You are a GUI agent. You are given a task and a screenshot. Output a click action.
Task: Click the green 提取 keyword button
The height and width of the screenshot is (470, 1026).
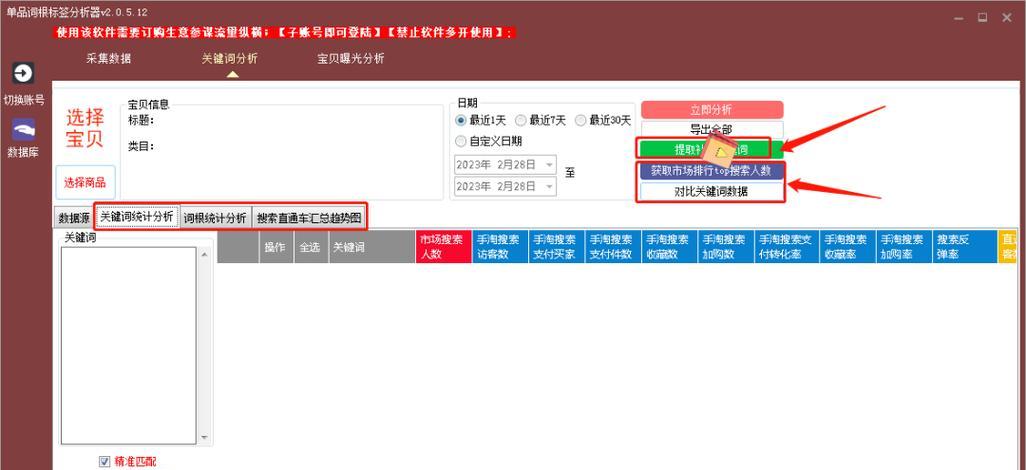712,149
